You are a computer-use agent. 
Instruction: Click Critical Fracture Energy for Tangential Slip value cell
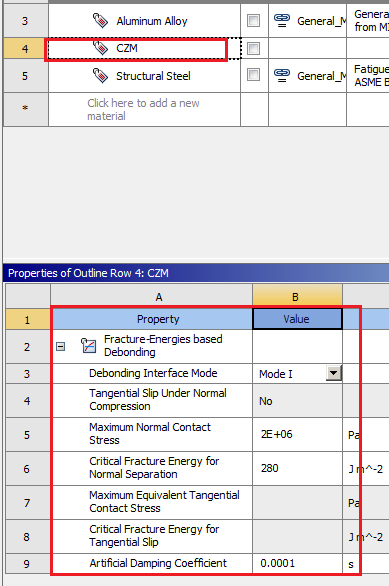pyautogui.click(x=297, y=536)
